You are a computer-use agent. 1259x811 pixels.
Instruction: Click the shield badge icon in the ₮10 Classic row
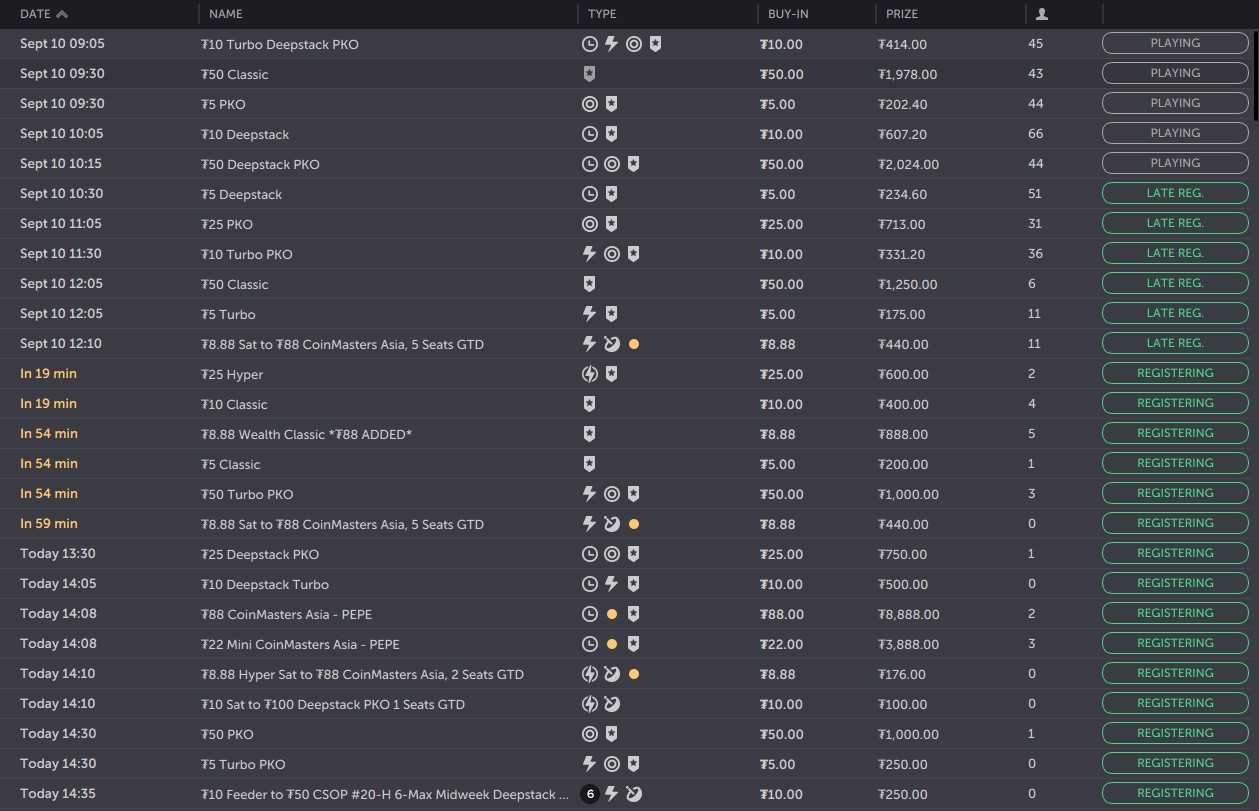[x=590, y=404]
